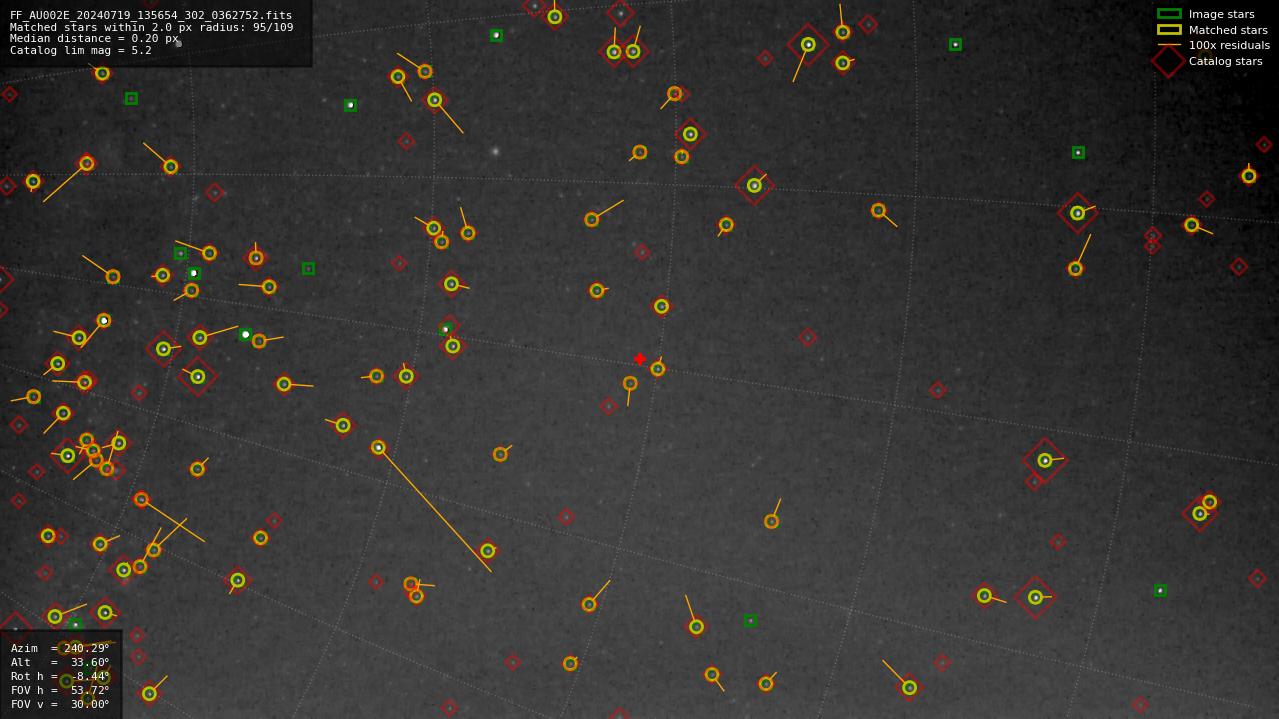Select the FITS file name text at top

point(151,16)
